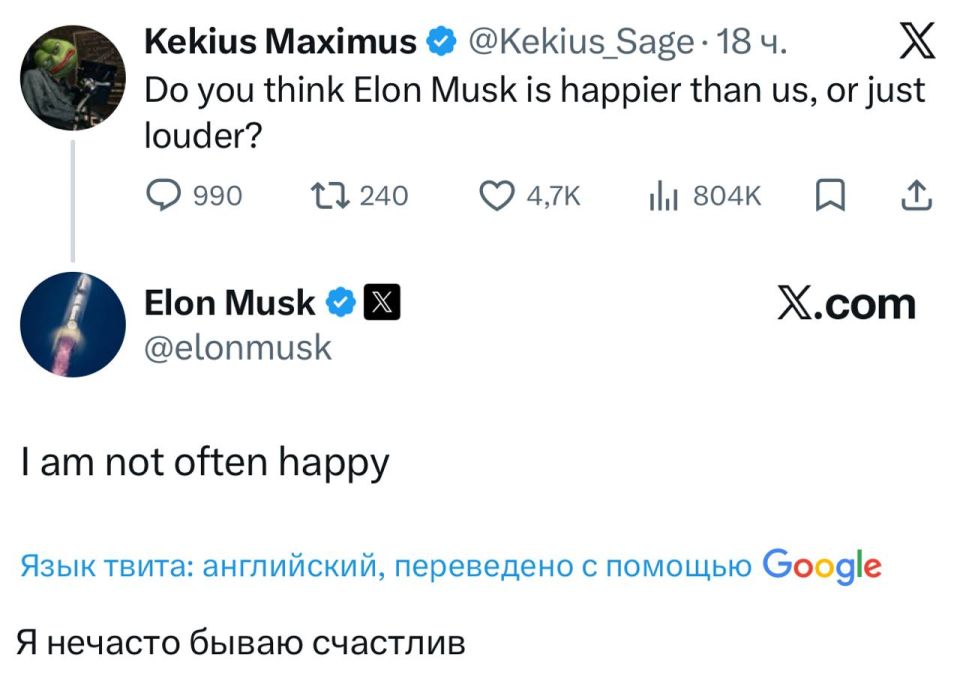This screenshot has height=687, width=960.
Task: Bookmark the Kekius Maximus tweet
Action: (829, 196)
